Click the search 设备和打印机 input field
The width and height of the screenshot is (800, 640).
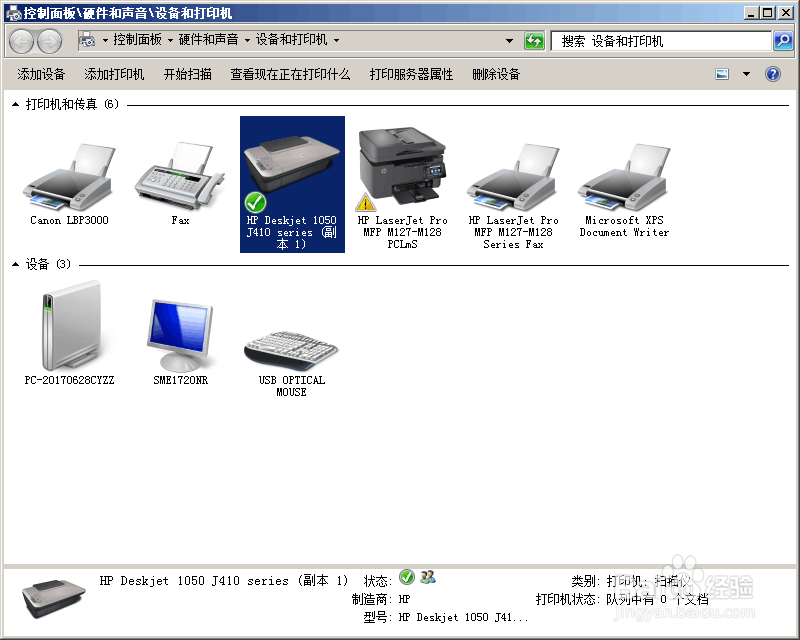661,41
